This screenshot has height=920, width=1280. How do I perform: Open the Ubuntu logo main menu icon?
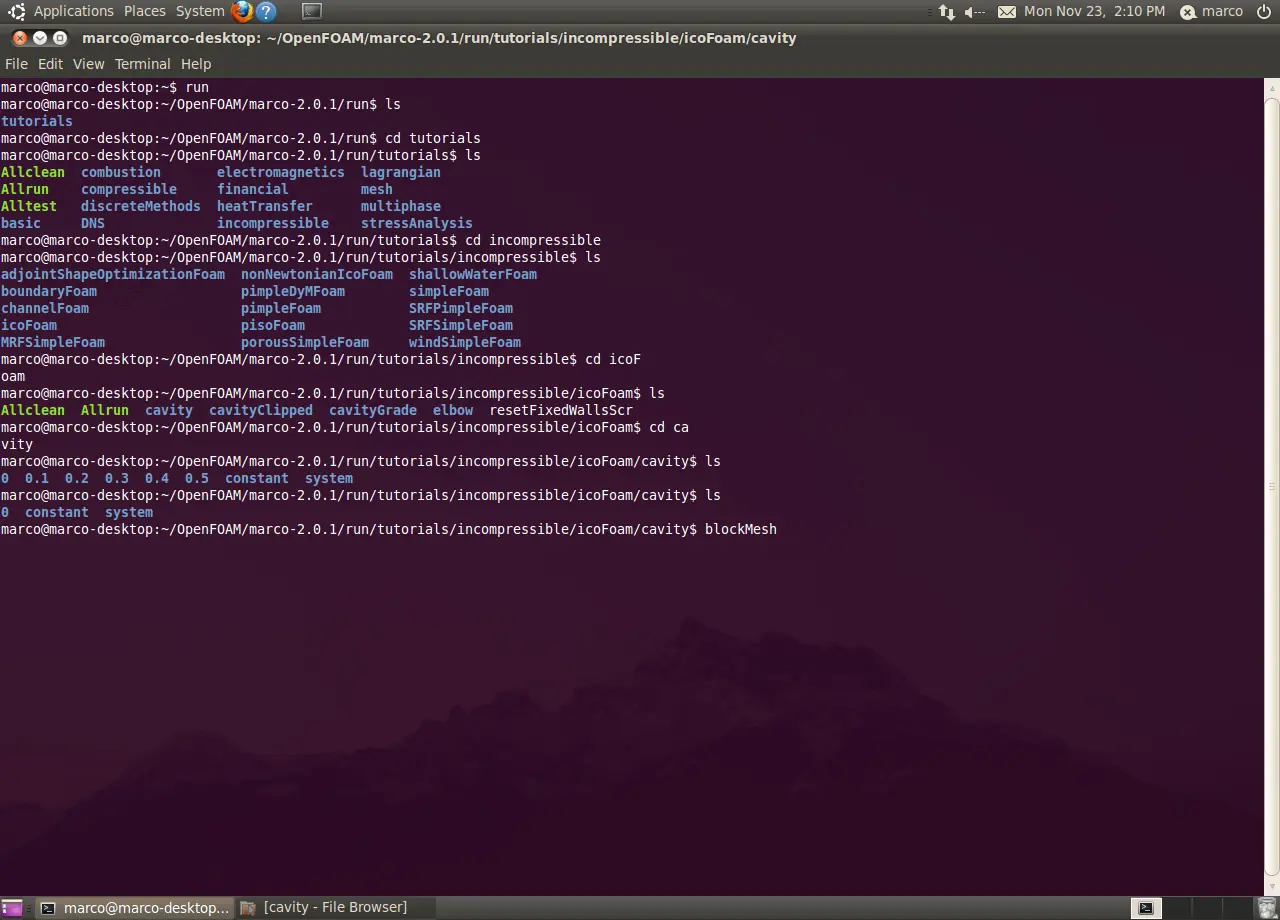click(x=16, y=11)
